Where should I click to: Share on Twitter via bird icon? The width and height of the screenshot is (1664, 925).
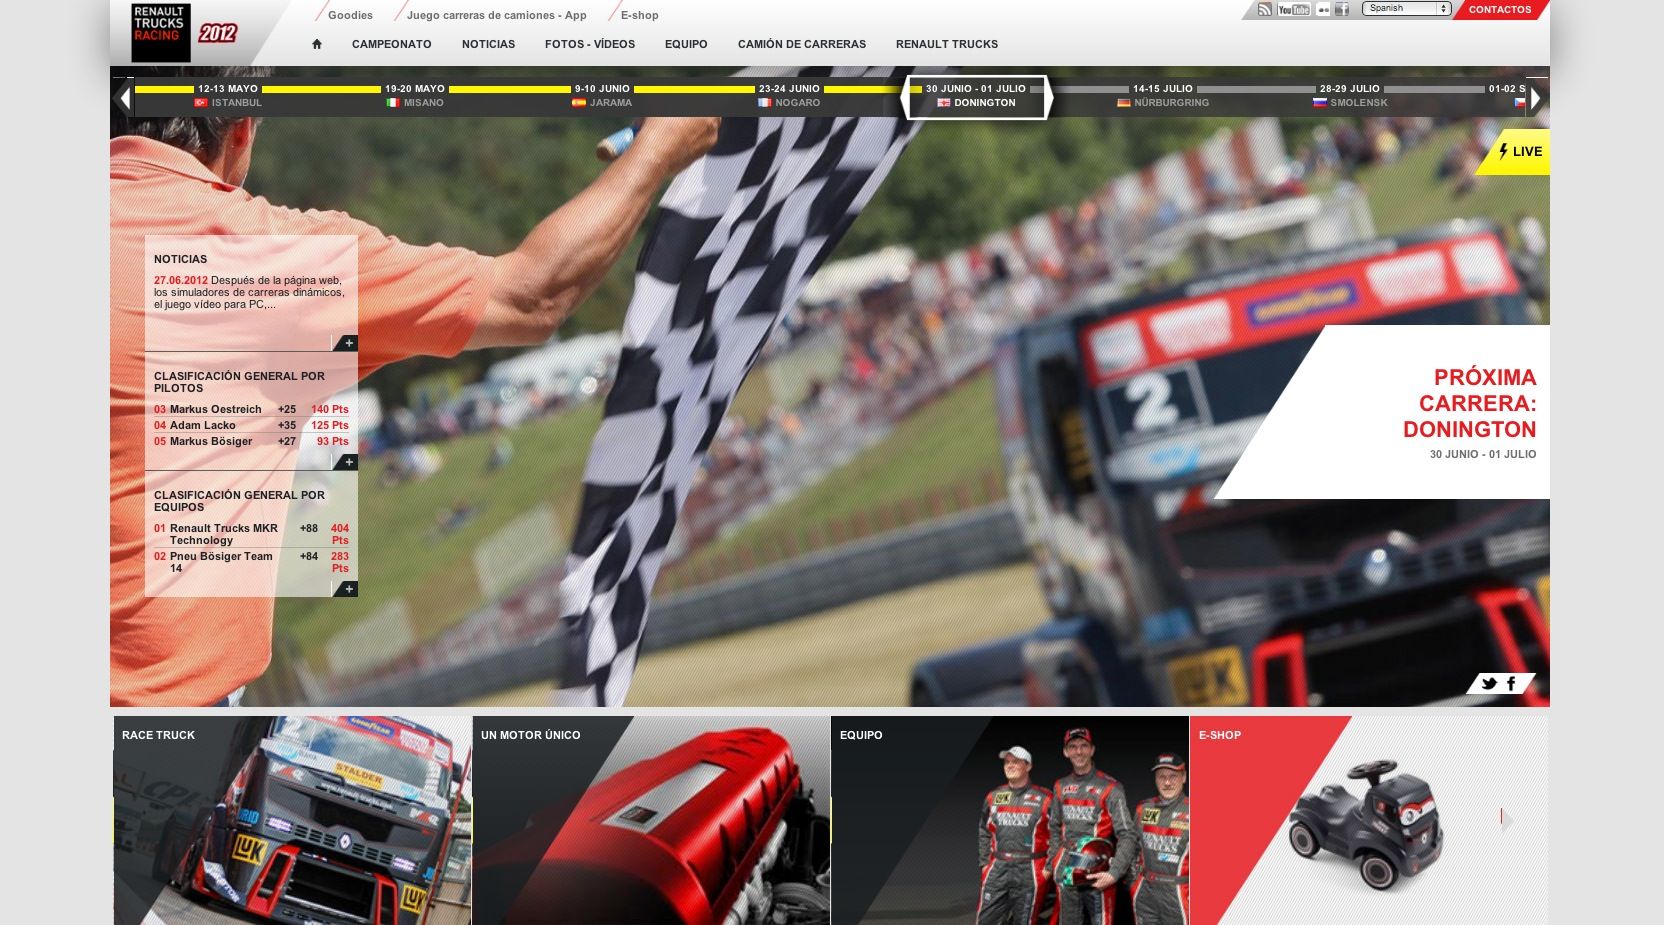[x=1489, y=684]
